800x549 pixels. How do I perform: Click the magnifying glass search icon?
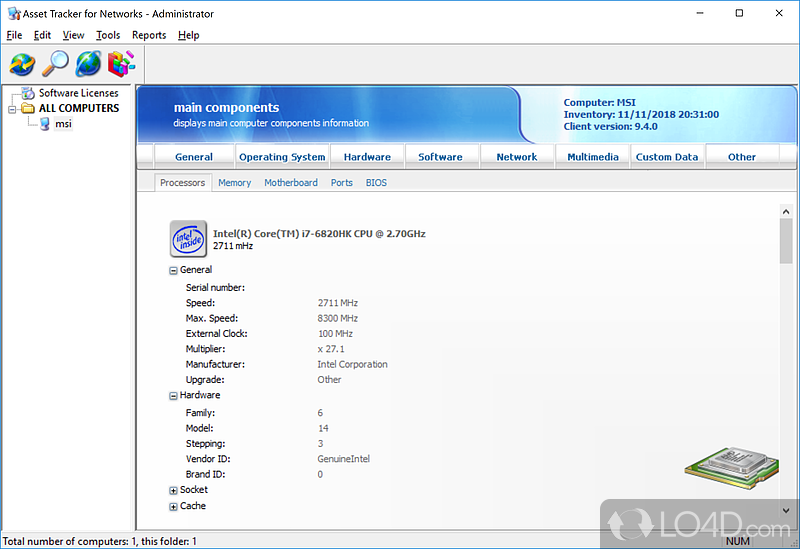point(54,64)
